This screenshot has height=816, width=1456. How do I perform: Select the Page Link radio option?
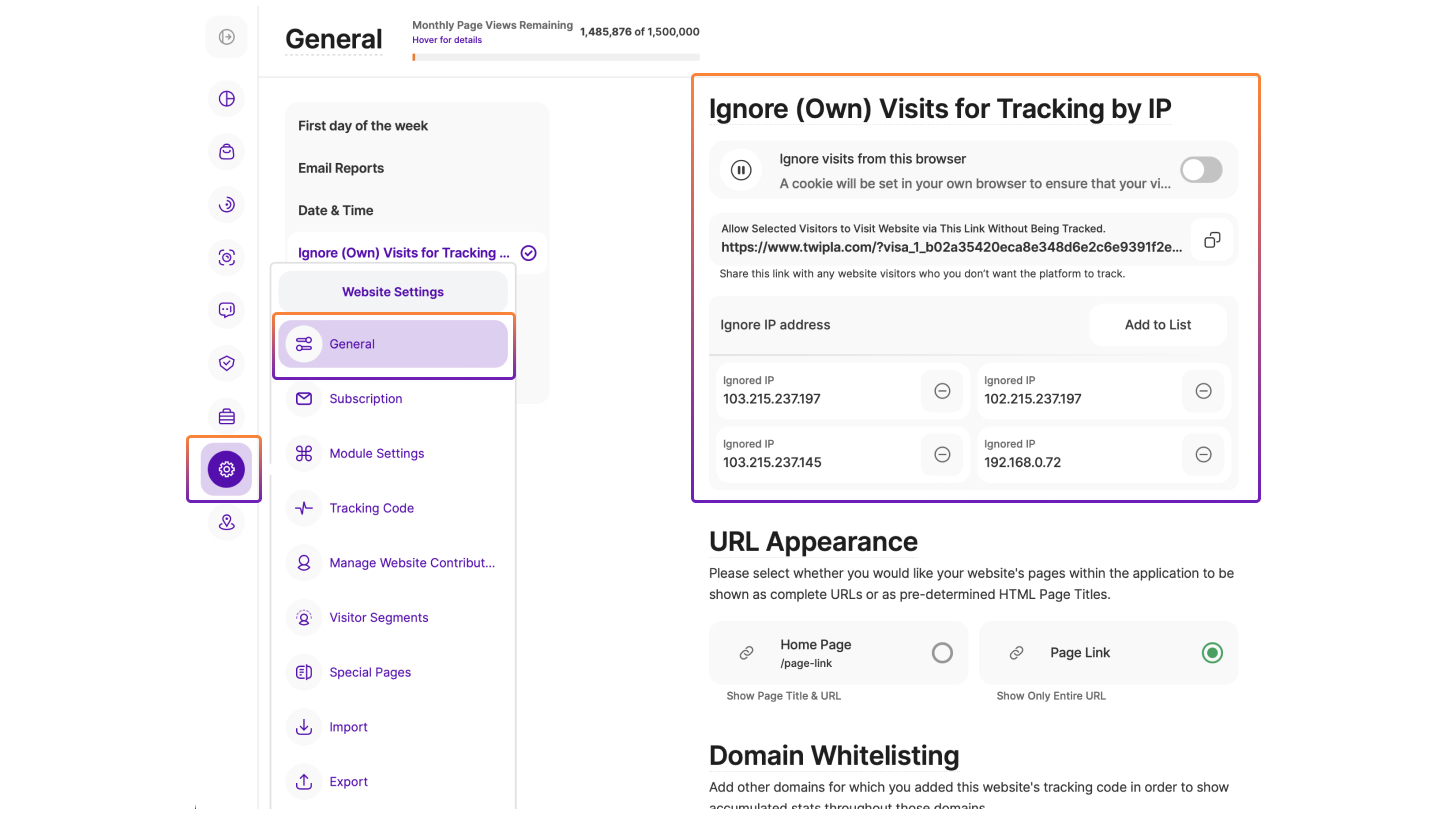[1212, 653]
